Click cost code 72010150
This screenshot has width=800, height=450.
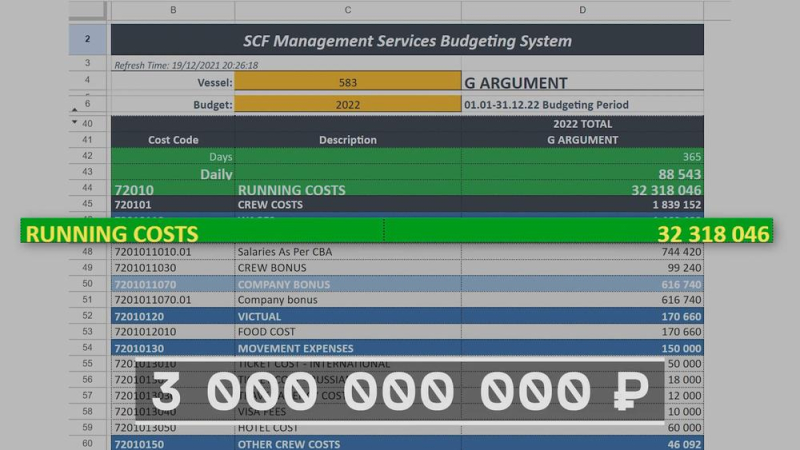[x=139, y=444]
